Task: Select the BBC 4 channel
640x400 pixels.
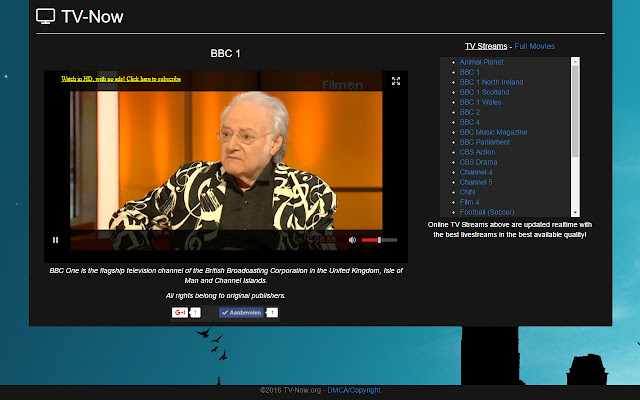Action: [x=469, y=122]
